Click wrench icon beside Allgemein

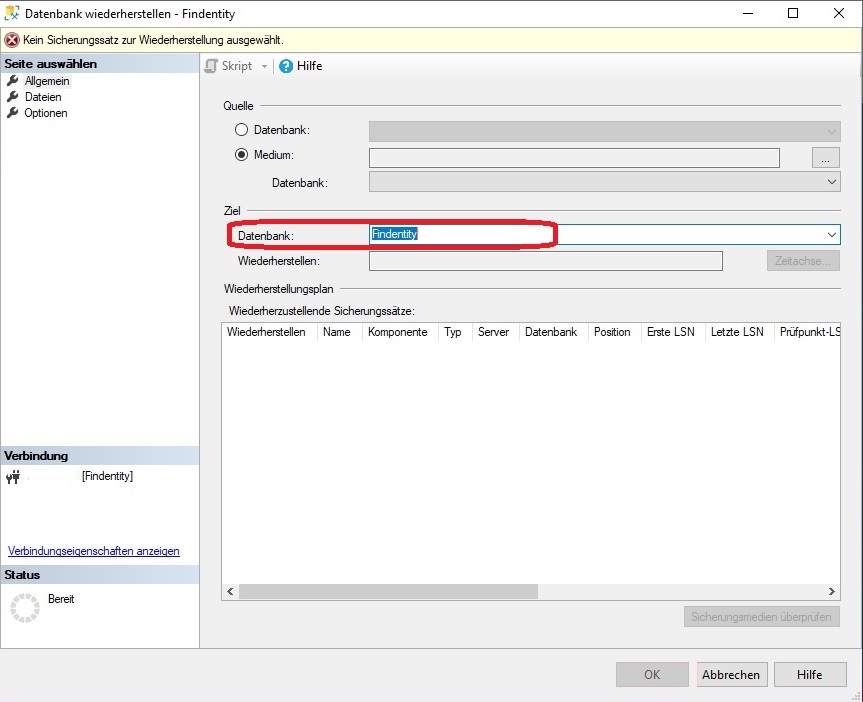(x=13, y=81)
